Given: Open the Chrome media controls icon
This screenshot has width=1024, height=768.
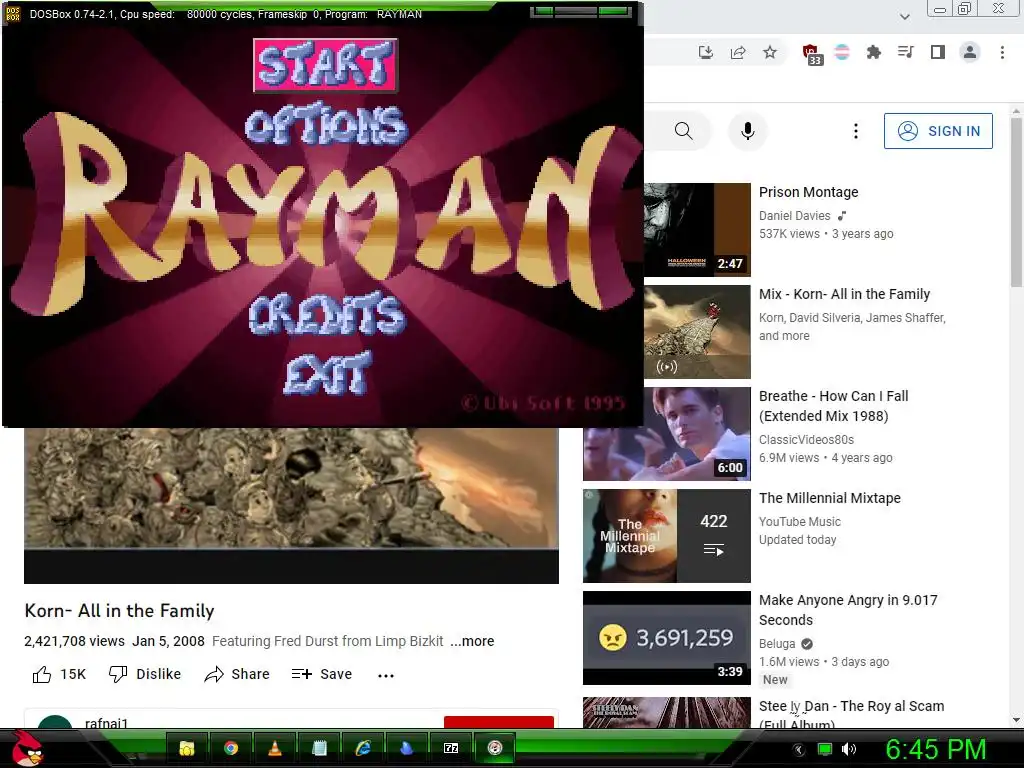Looking at the screenshot, I should pyautogui.click(x=905, y=52).
